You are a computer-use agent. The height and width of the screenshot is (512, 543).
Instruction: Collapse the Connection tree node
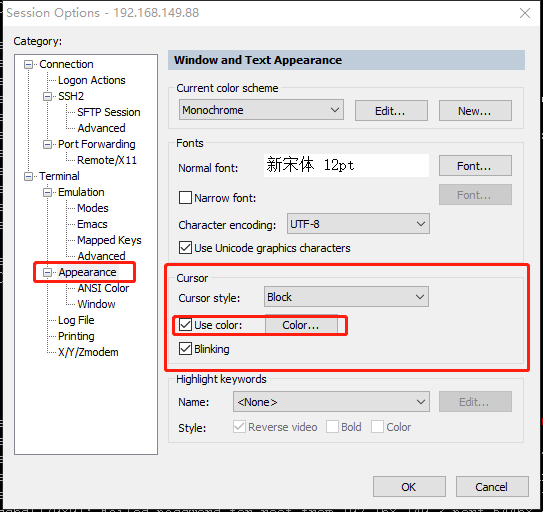(28, 64)
